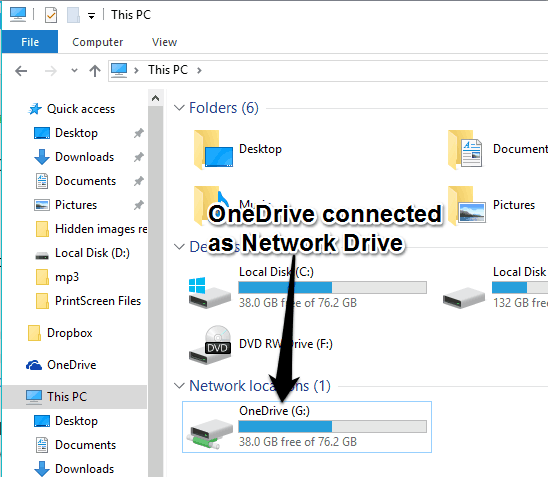Viewport: 548px width, 477px height.
Task: Click the New folder quick access toolbar icon
Action: coord(73,15)
